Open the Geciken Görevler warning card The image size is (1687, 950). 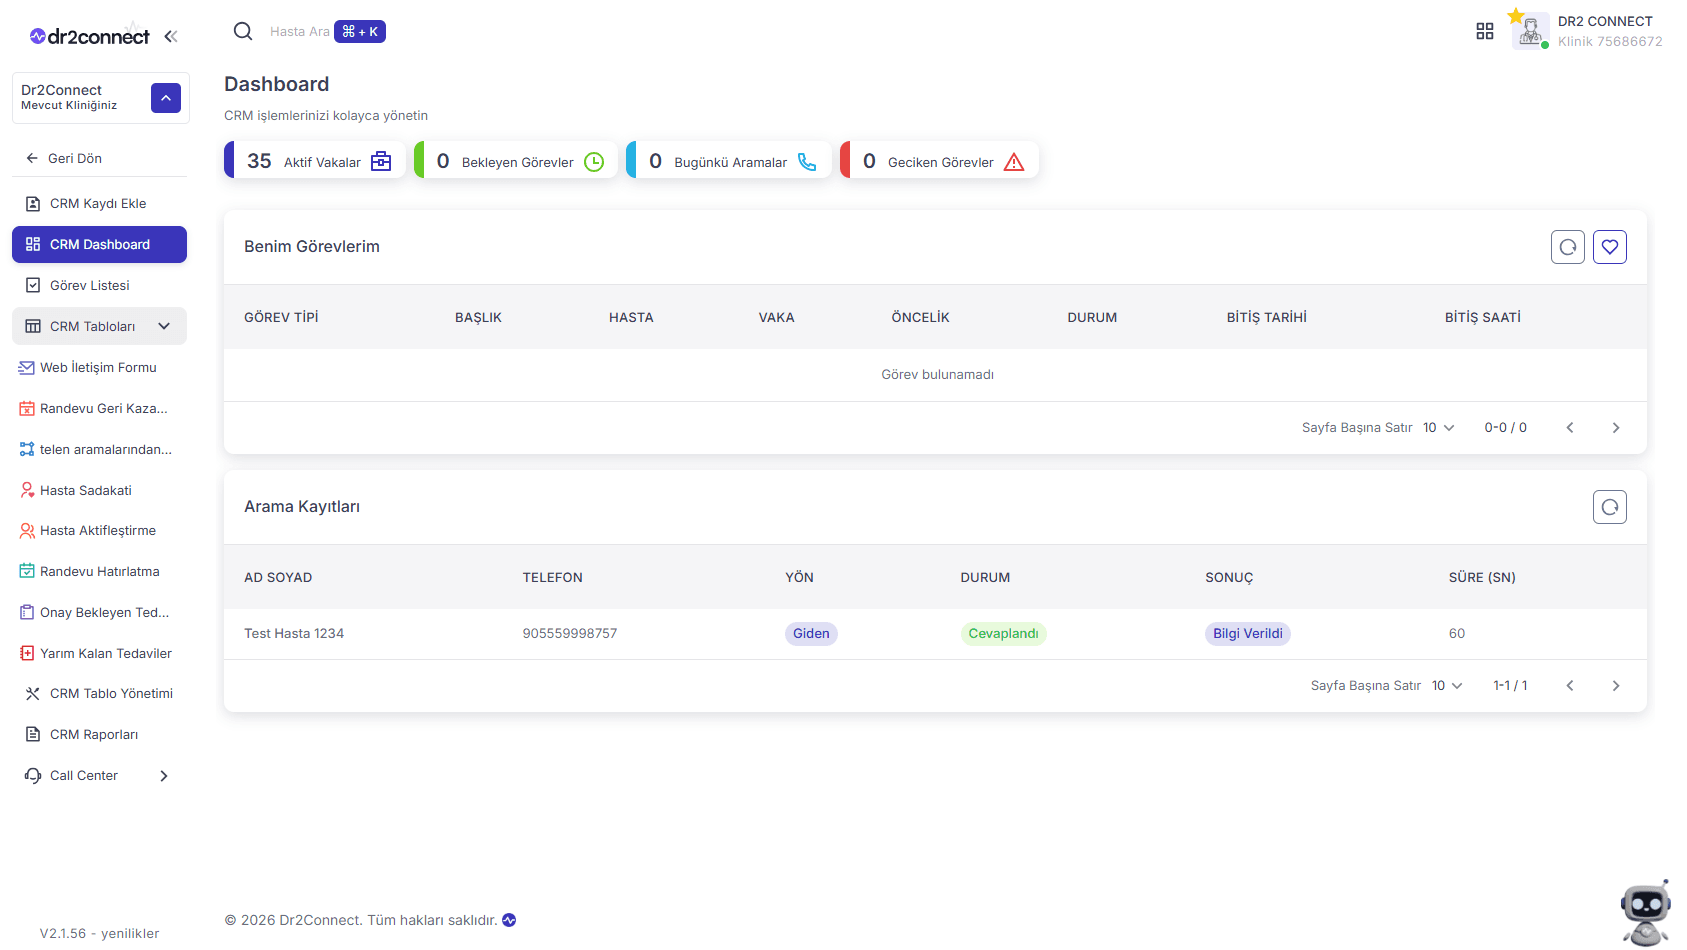[940, 160]
